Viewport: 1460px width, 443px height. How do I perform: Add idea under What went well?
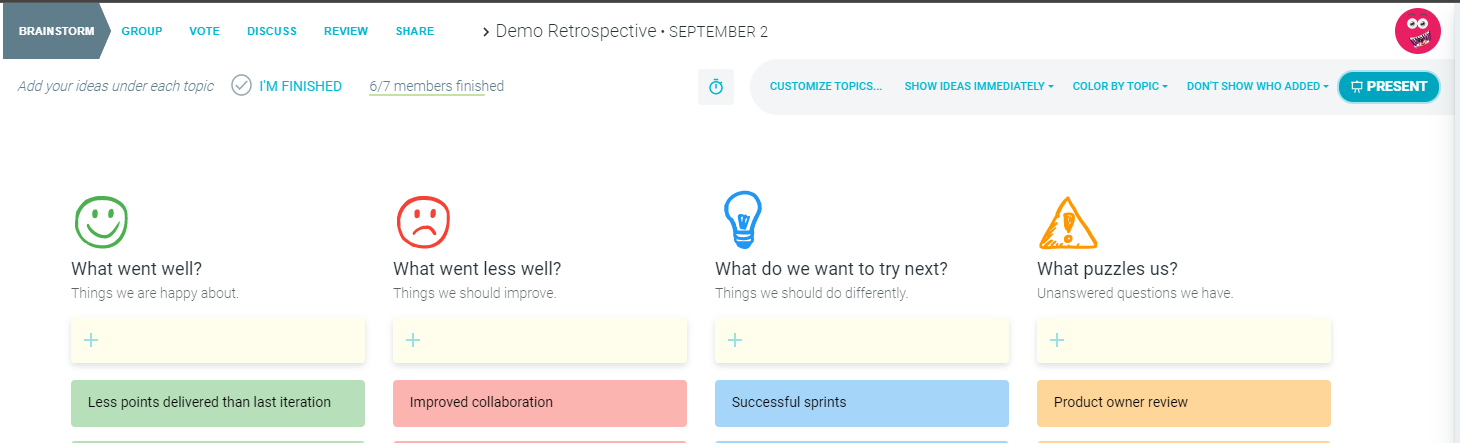218,341
